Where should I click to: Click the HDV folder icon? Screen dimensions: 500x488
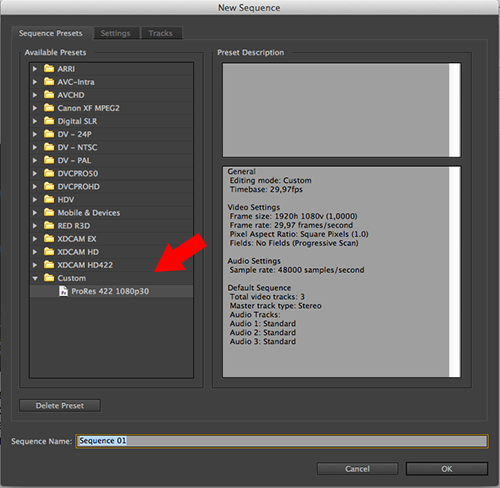pos(49,199)
